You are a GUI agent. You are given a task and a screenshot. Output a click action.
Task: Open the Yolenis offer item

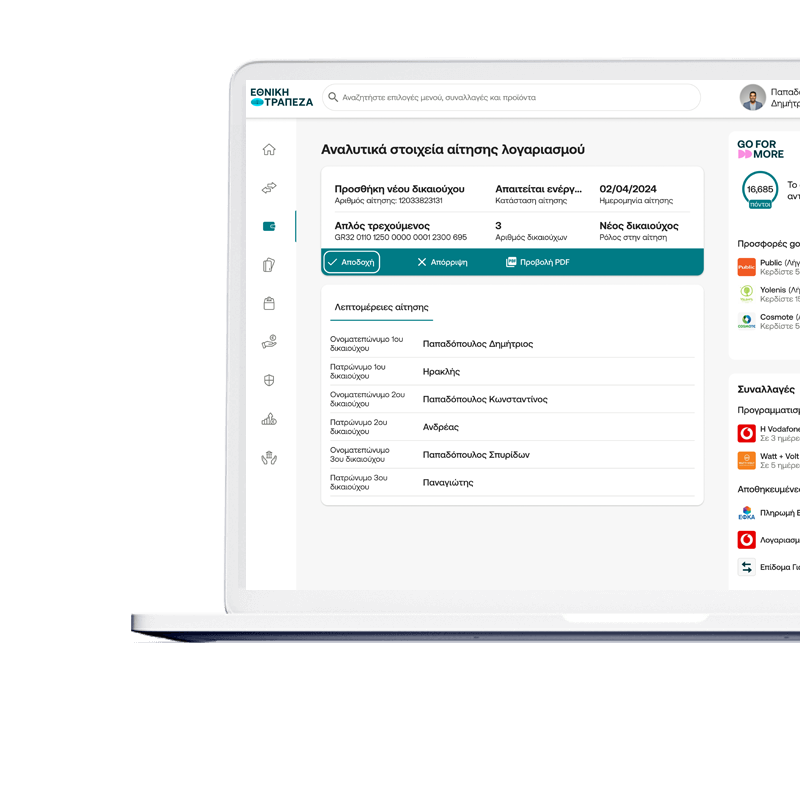click(x=768, y=294)
